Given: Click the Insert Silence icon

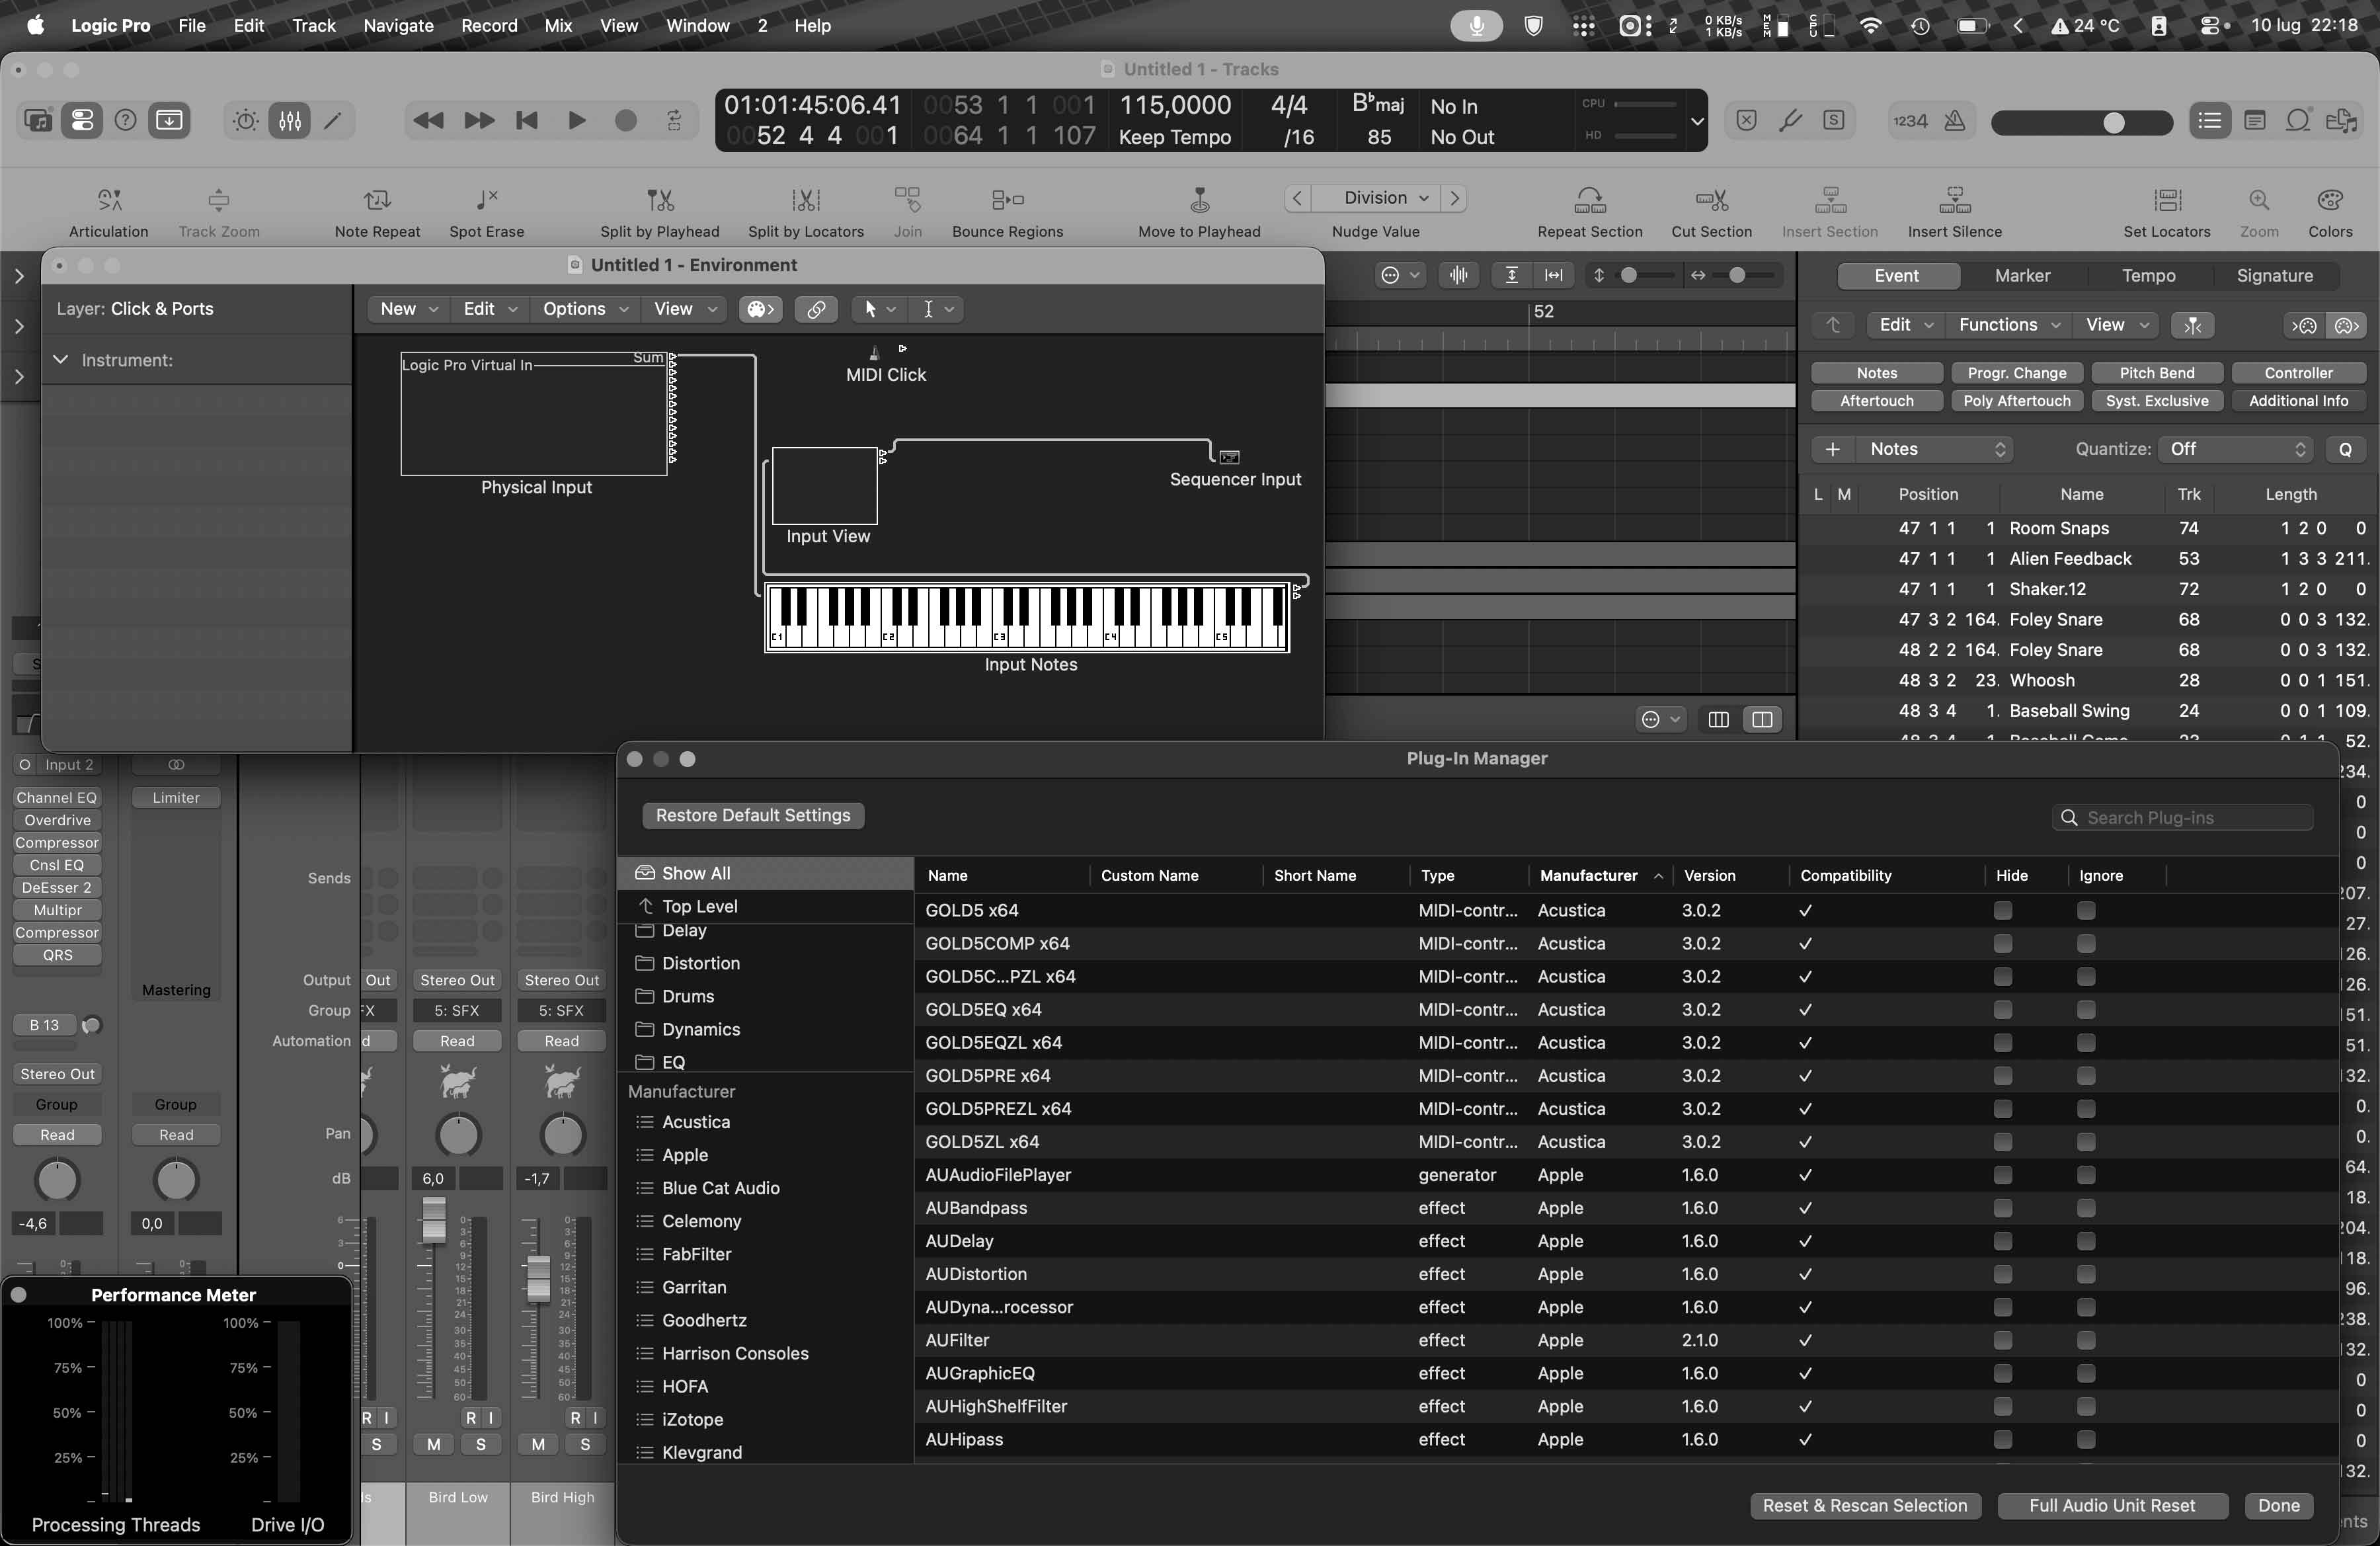Looking at the screenshot, I should (x=1954, y=200).
